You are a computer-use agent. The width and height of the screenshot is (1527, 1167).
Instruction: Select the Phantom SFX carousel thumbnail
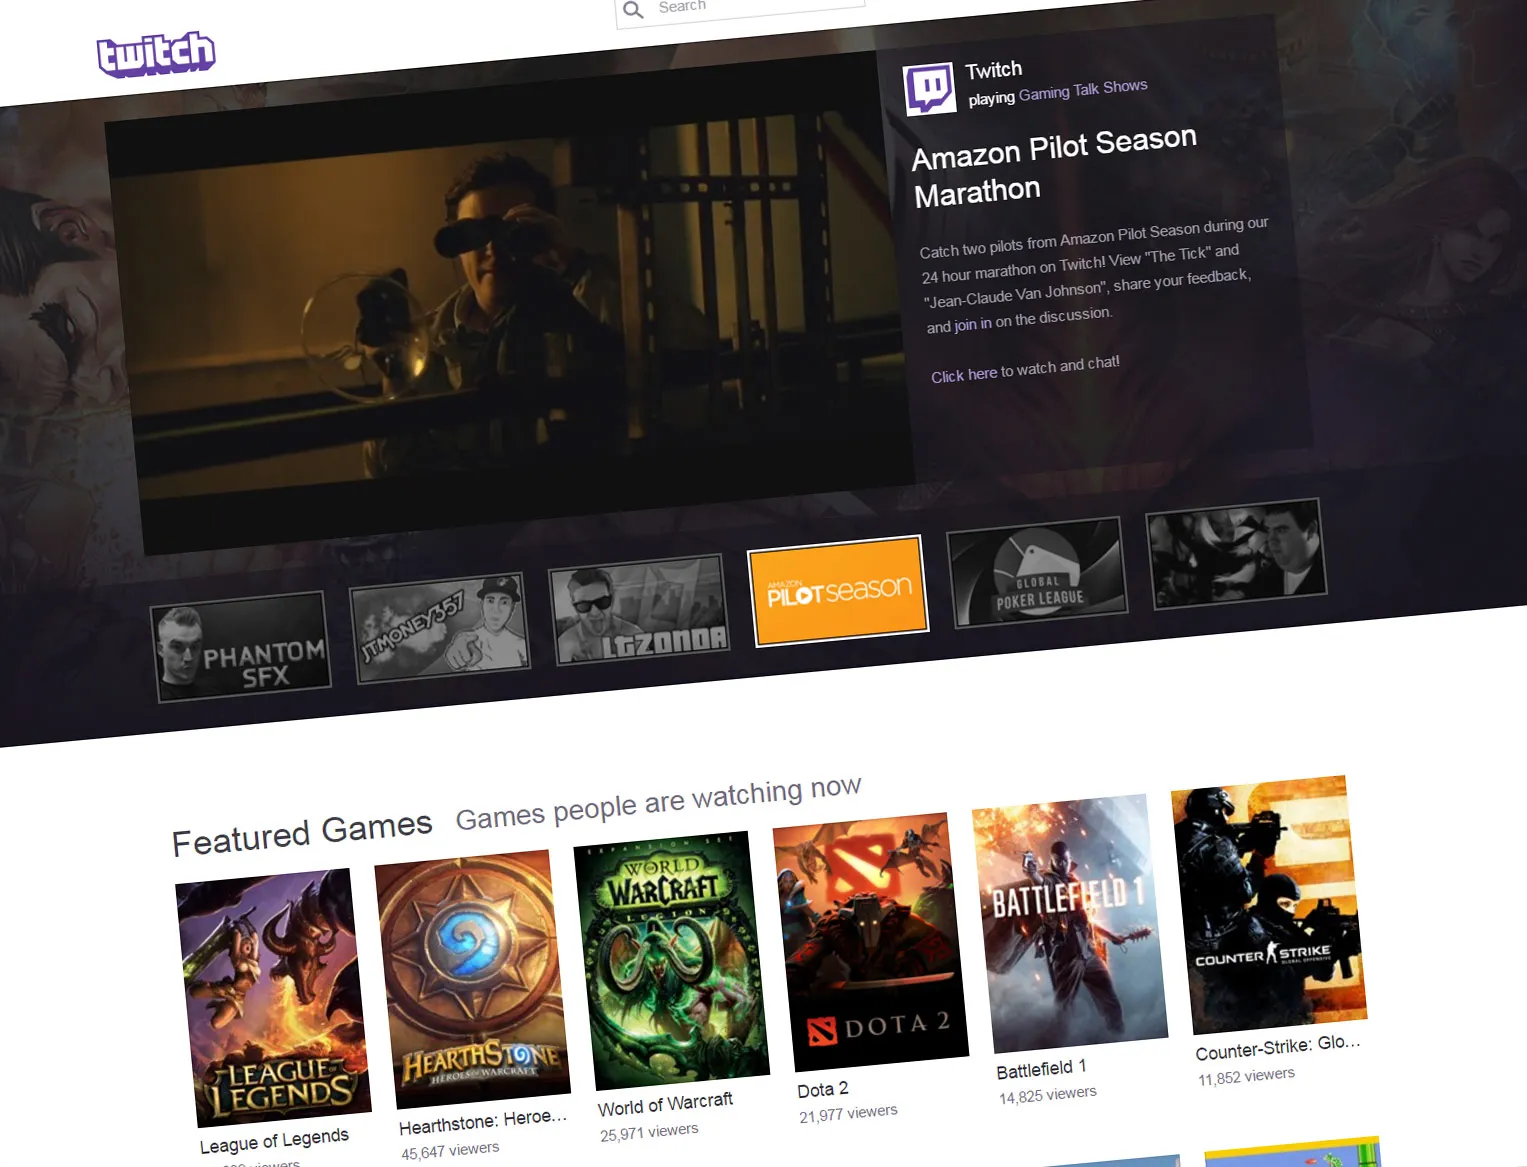click(x=241, y=648)
